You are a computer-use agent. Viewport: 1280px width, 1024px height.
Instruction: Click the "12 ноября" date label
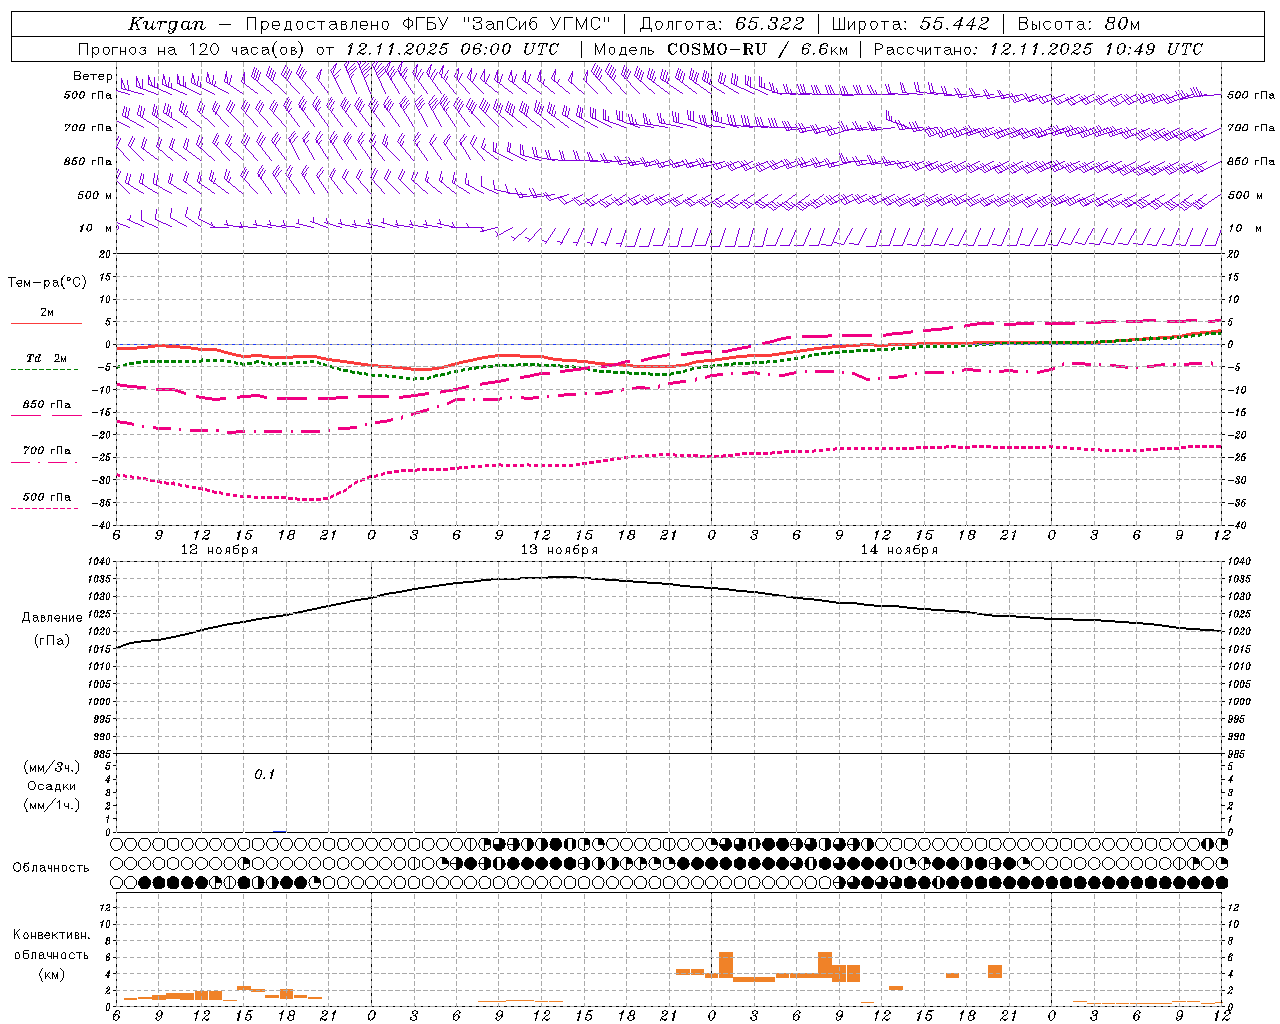pos(219,550)
